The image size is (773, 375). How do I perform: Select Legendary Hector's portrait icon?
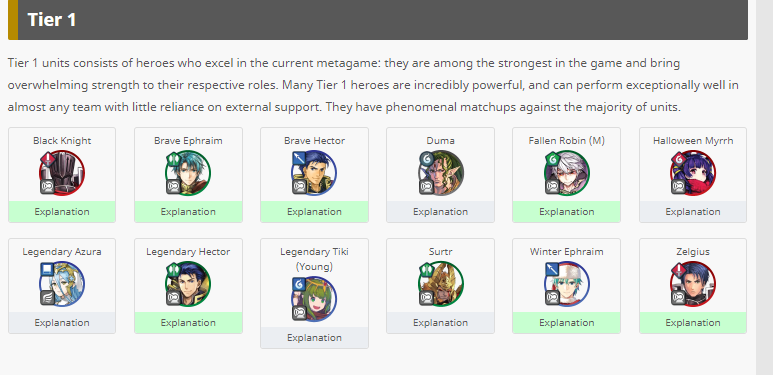188,284
